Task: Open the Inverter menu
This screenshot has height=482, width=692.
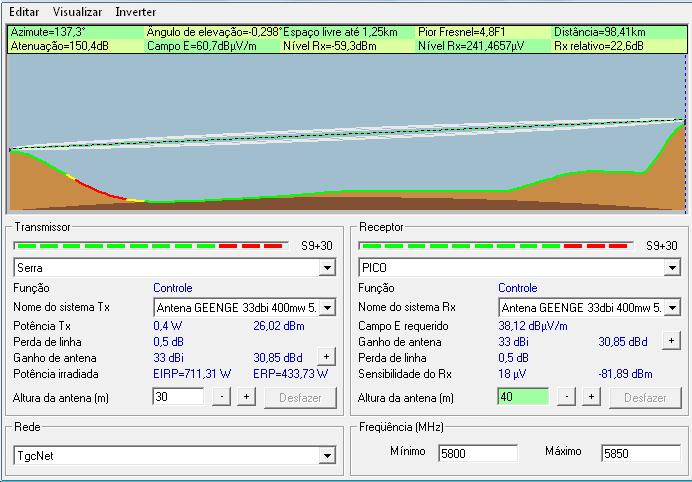Action: (x=135, y=12)
